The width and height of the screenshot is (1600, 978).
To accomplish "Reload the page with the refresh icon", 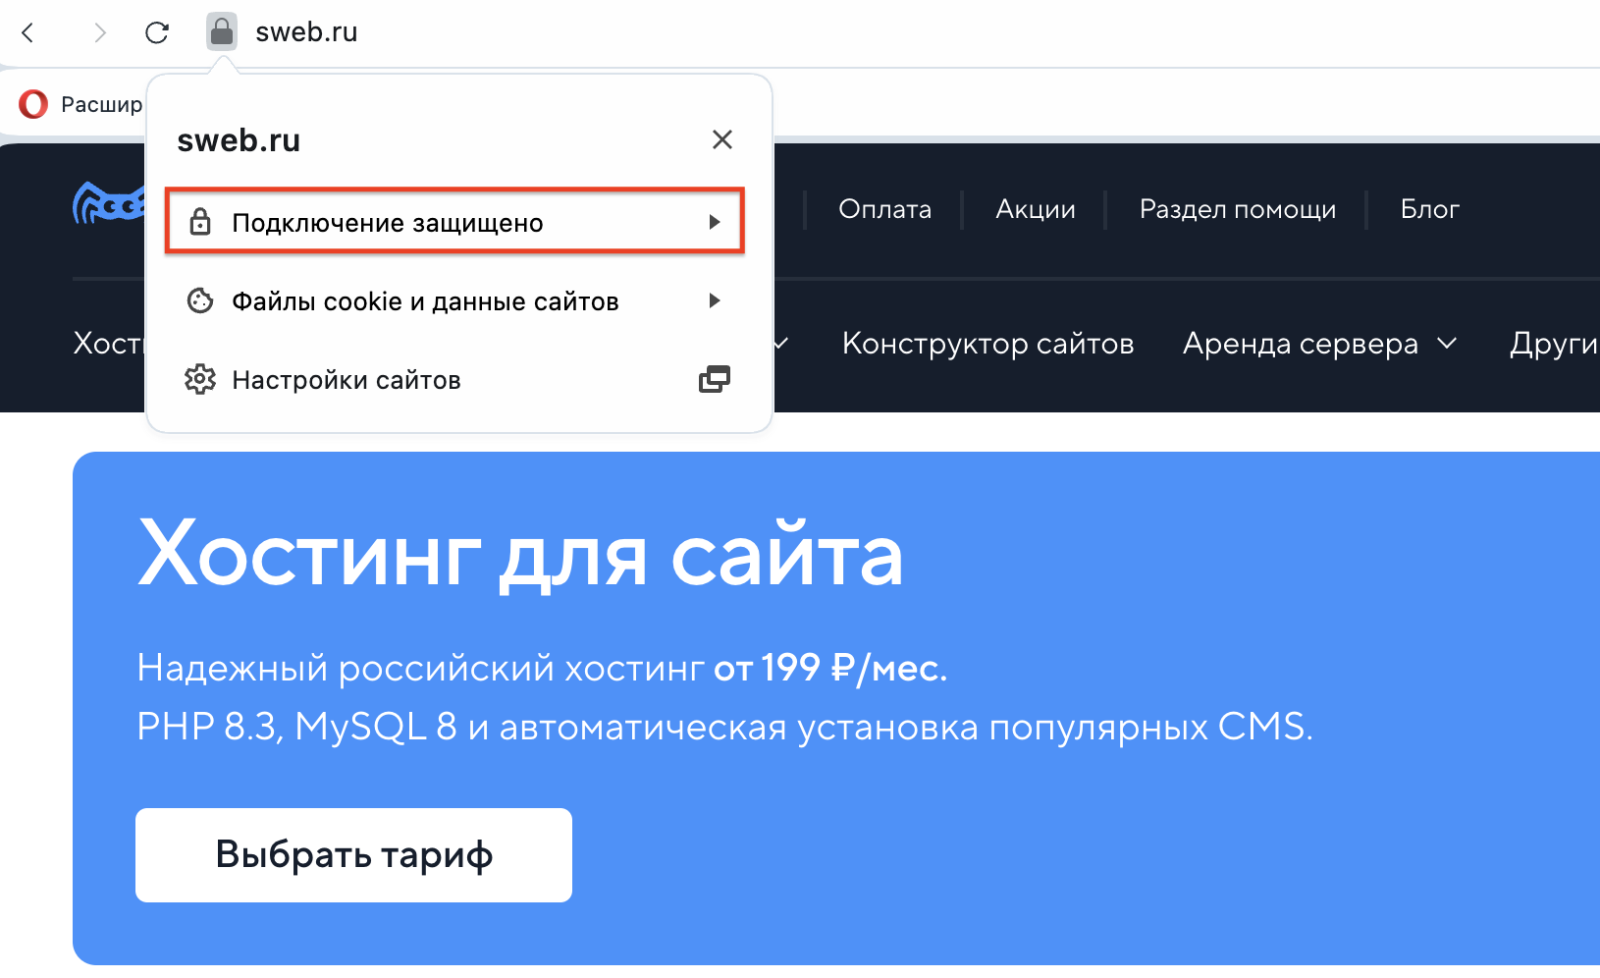I will click(157, 33).
